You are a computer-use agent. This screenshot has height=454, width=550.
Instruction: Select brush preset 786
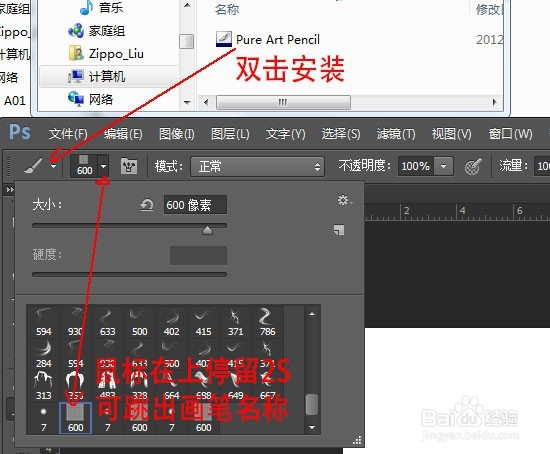coord(267,322)
